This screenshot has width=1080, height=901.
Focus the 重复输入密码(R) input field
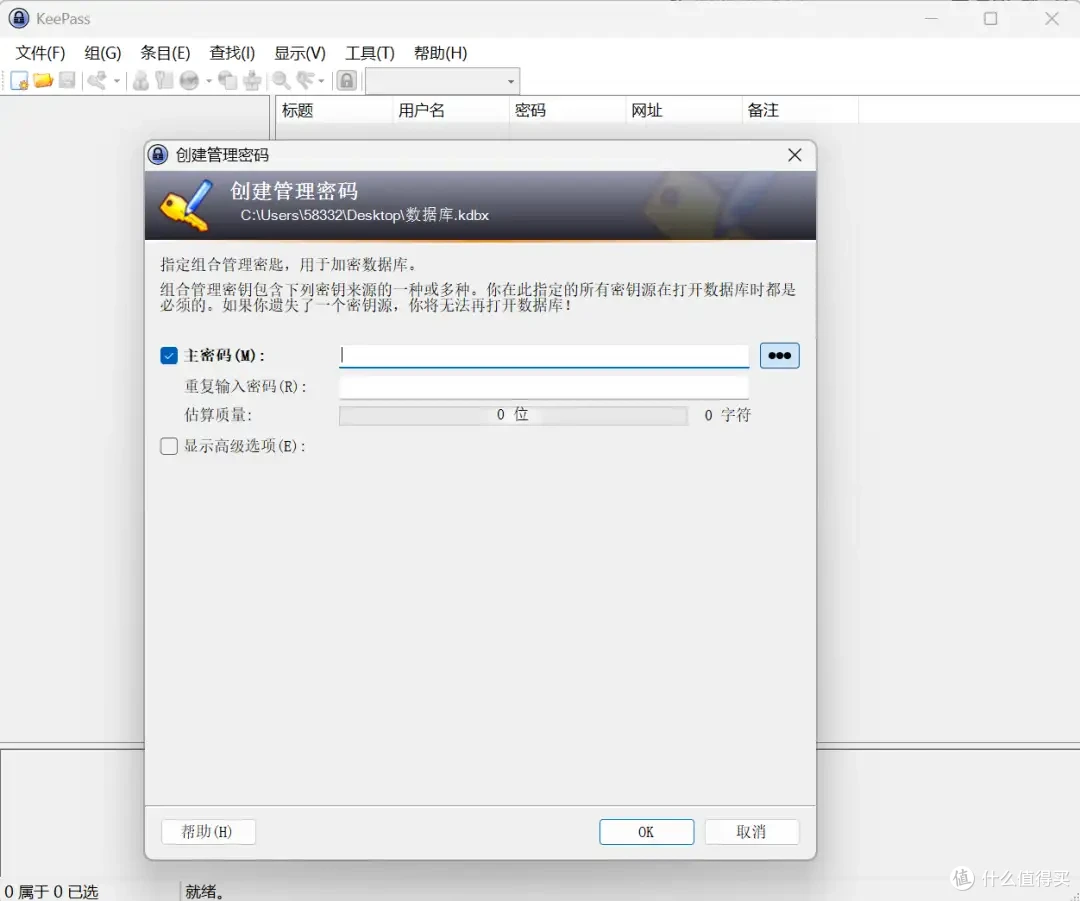[x=543, y=386]
